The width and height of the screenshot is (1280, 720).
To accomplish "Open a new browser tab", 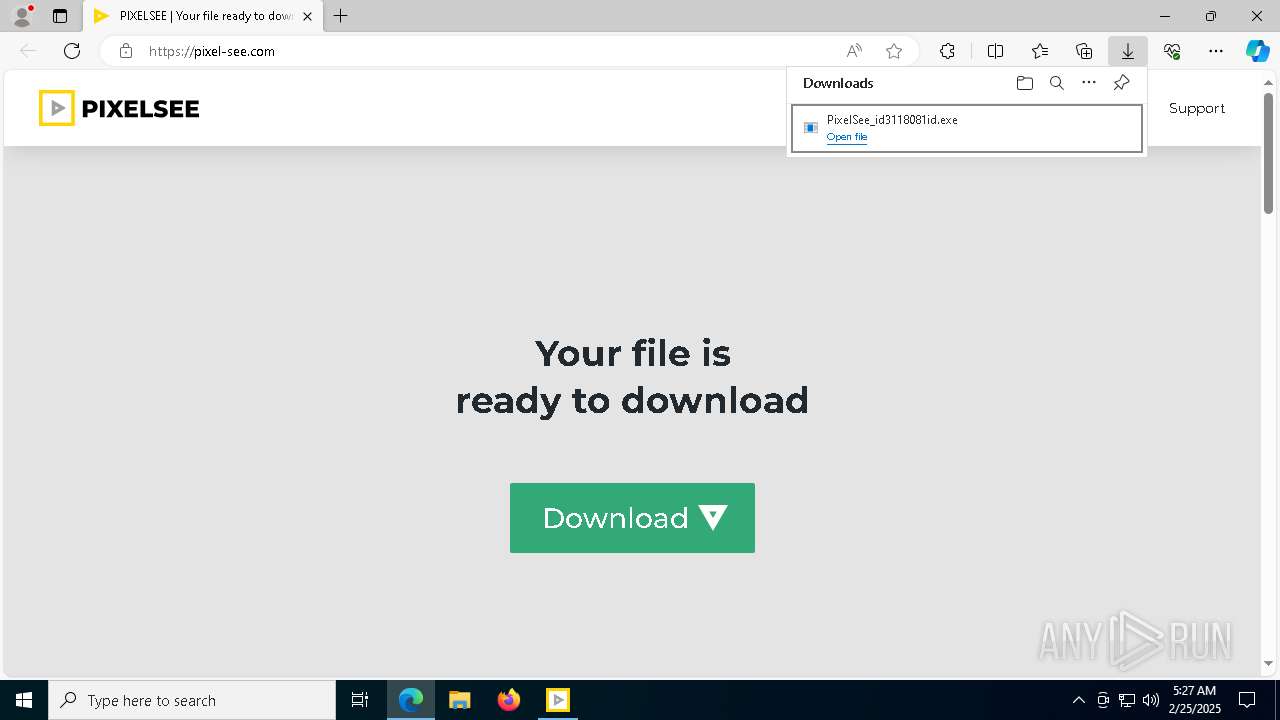I will 341,16.
